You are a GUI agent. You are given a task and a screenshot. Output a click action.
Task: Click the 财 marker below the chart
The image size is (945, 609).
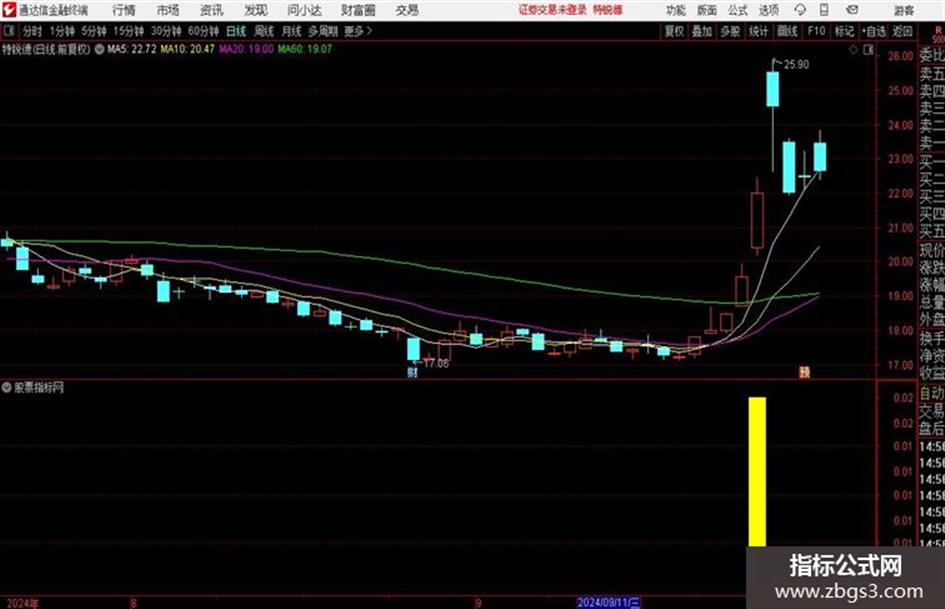pos(412,372)
